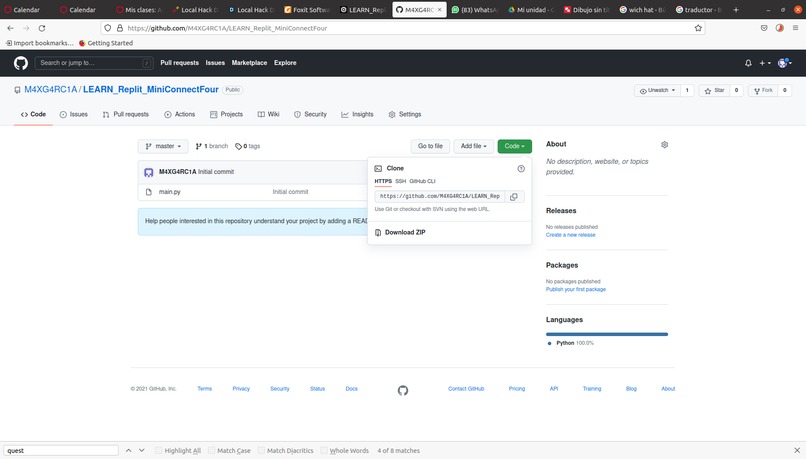Click the Go to file button
The image size is (806, 459).
[x=430, y=146]
